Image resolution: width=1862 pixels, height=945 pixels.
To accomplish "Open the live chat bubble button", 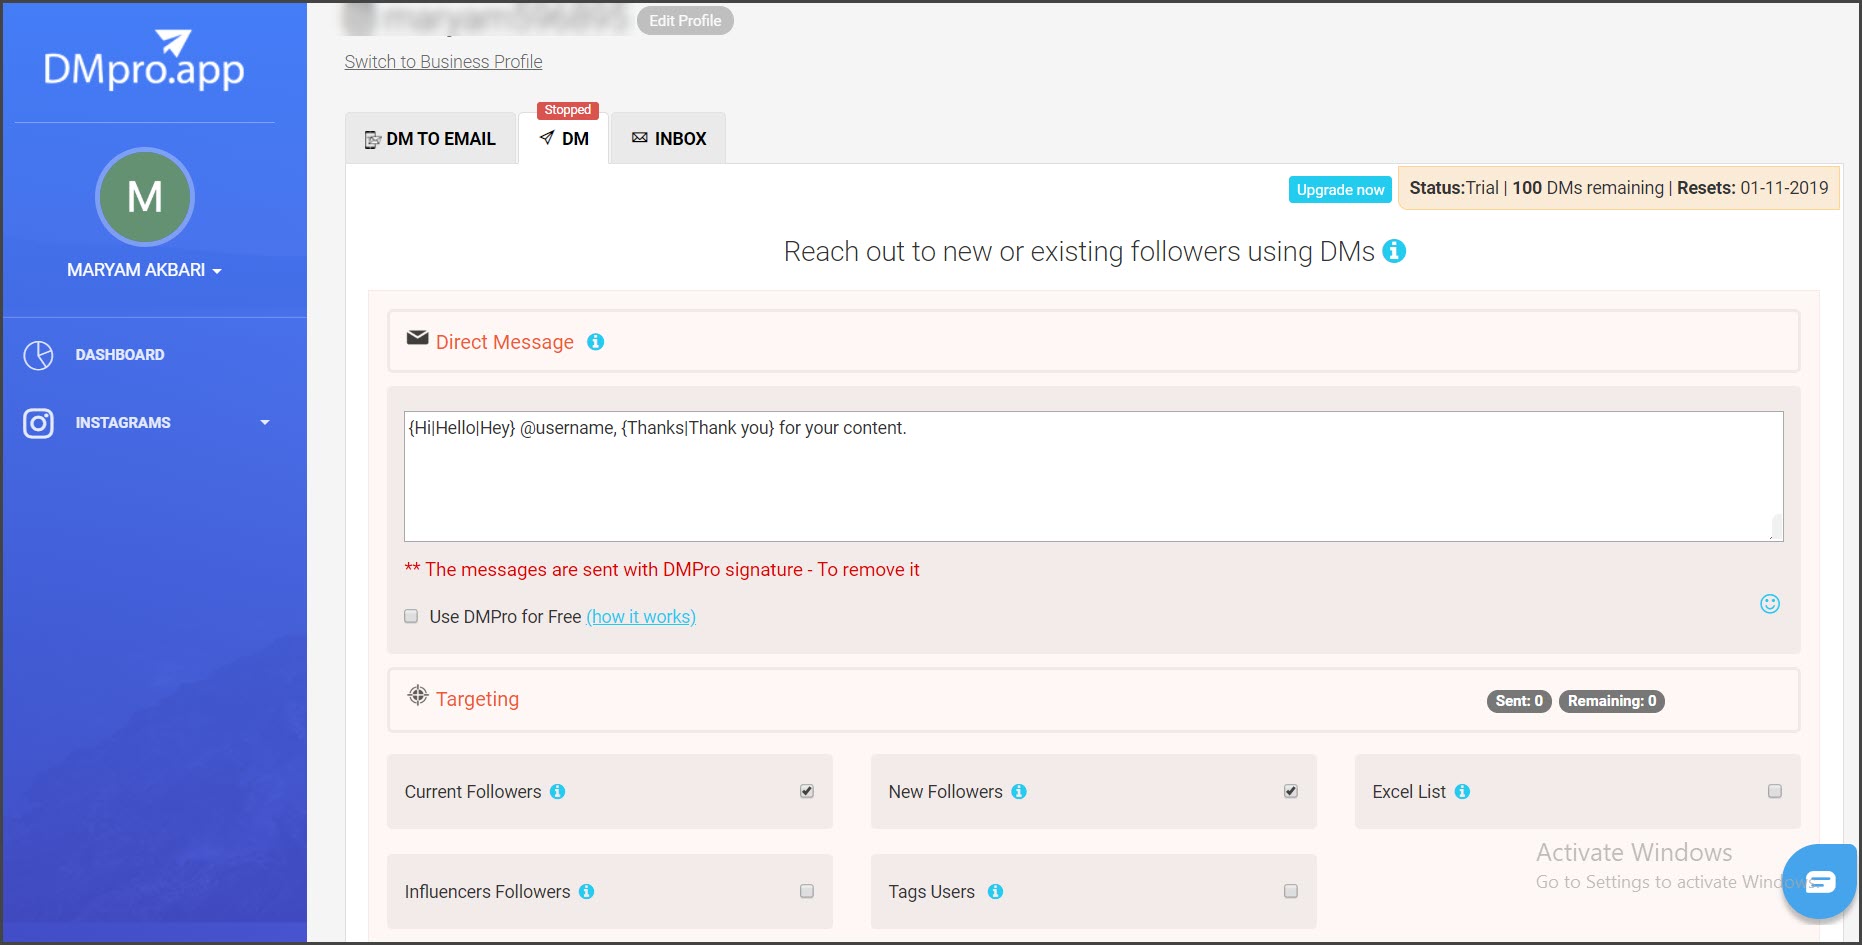I will 1820,882.
